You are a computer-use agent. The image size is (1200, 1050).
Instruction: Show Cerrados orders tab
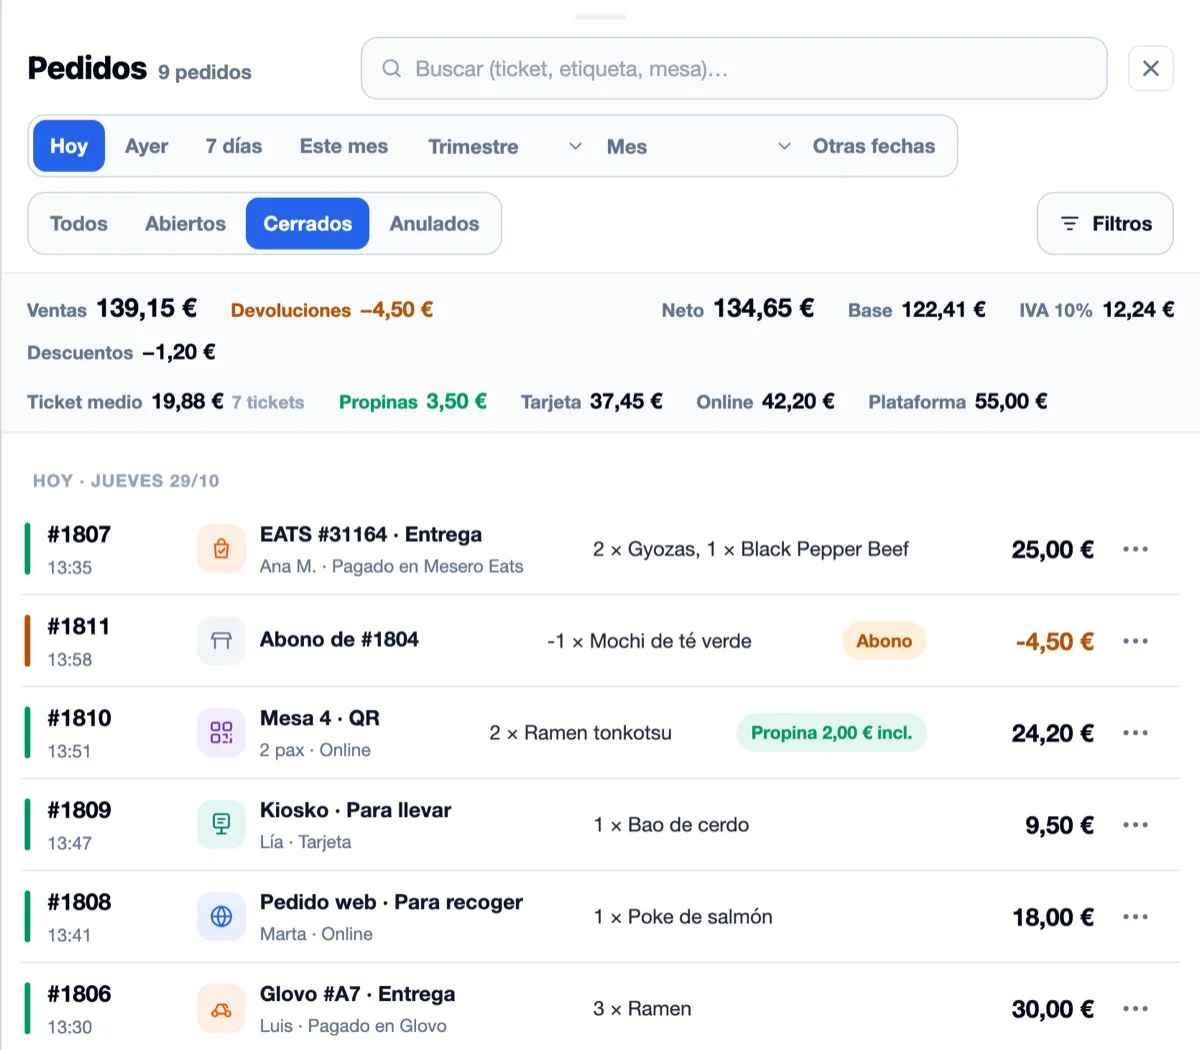tap(307, 223)
